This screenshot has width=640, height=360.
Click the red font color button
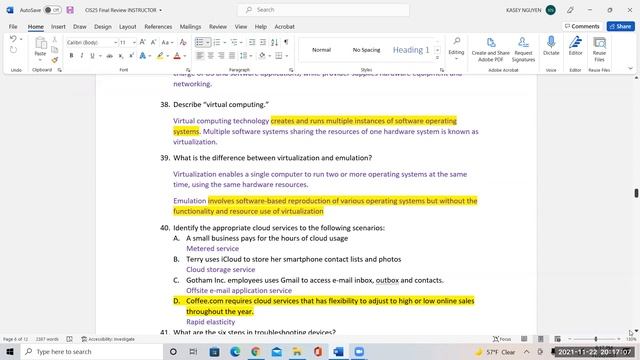pyautogui.click(x=177, y=56)
